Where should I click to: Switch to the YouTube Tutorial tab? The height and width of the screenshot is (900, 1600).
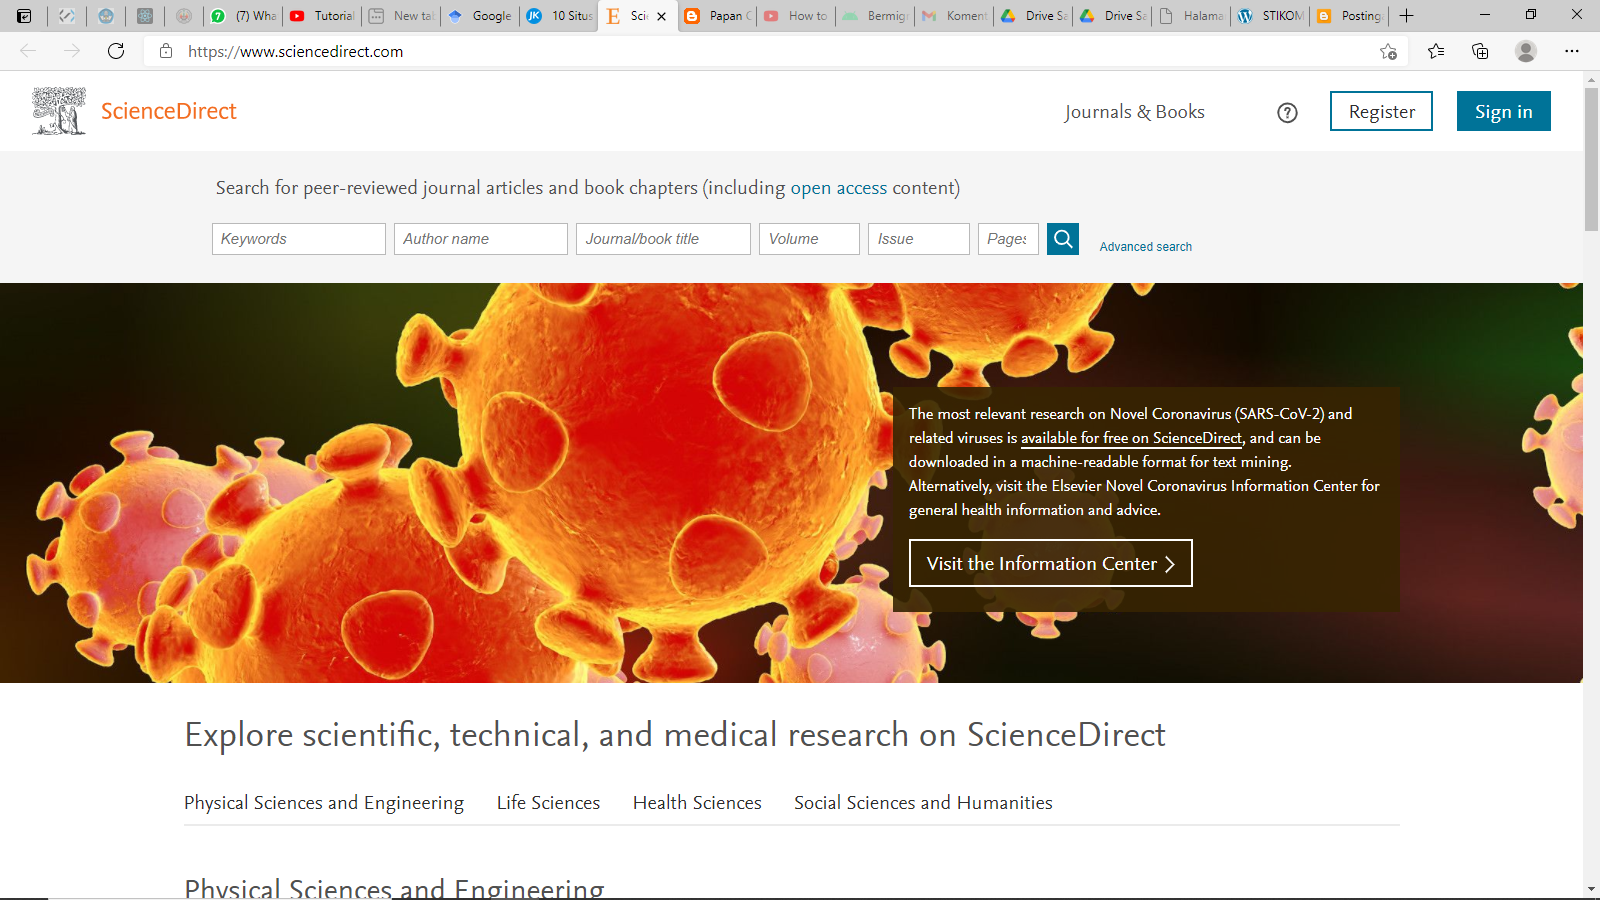[x=322, y=15]
